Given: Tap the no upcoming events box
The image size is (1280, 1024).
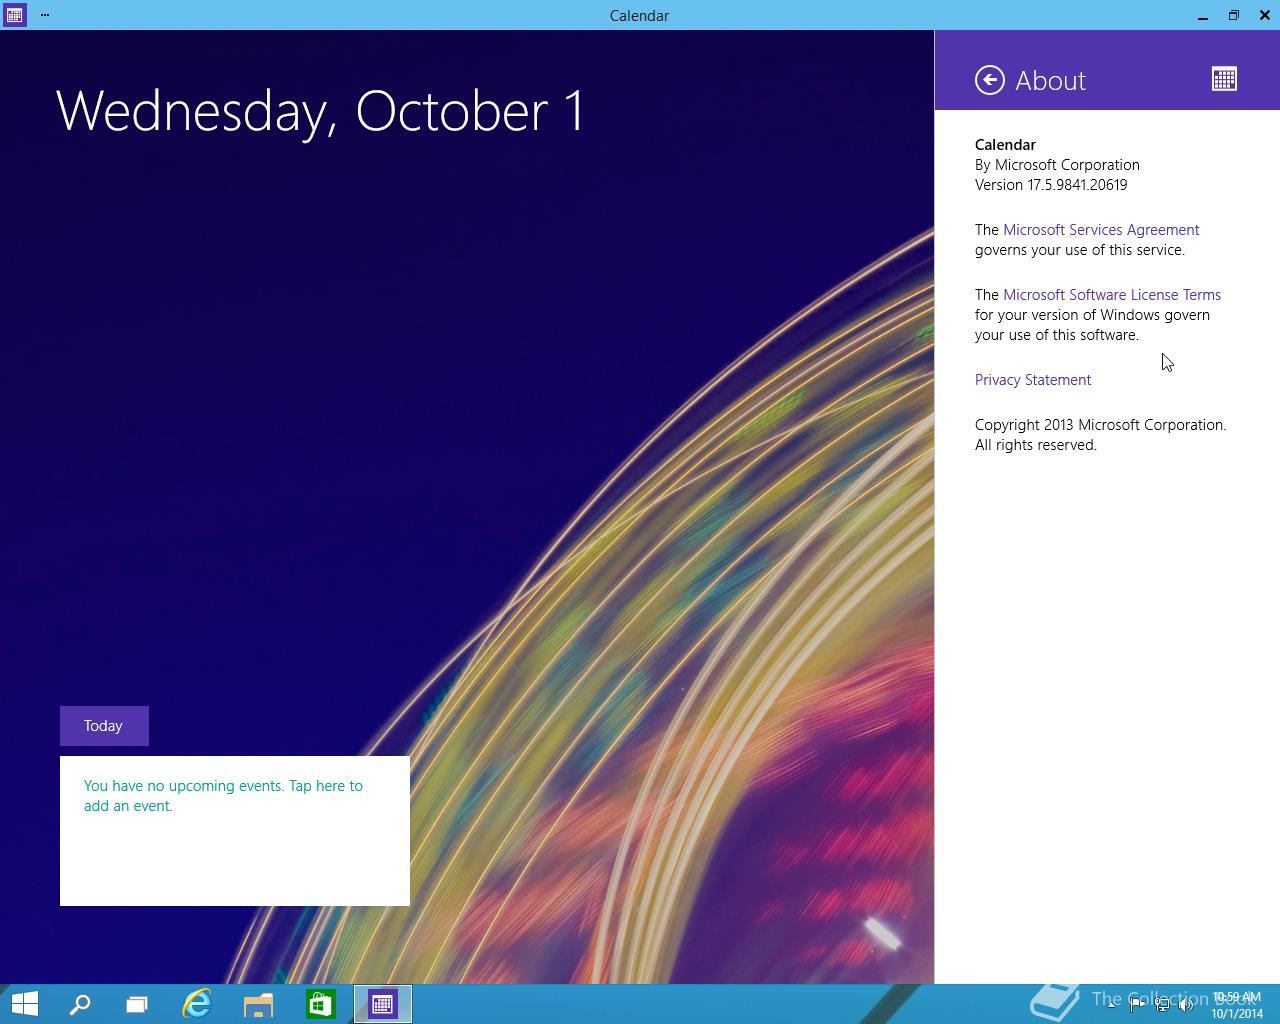Looking at the screenshot, I should pyautogui.click(x=235, y=831).
